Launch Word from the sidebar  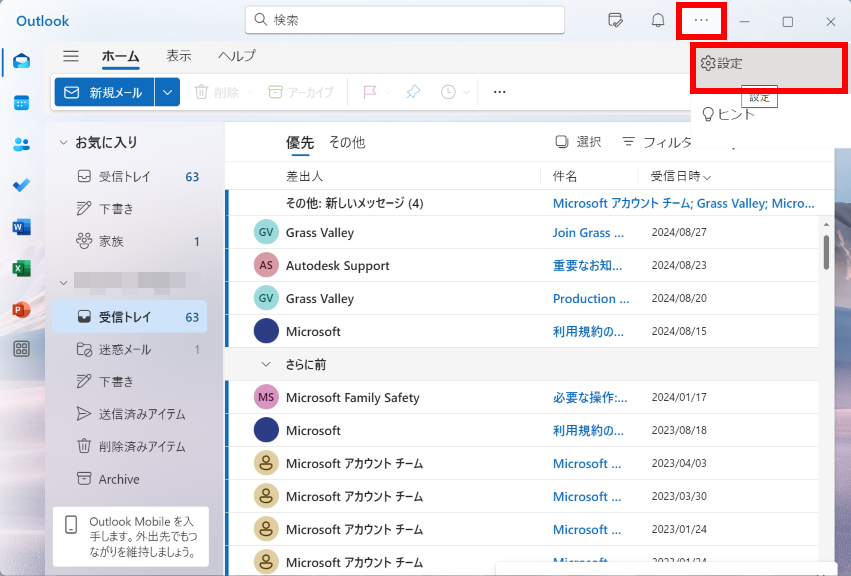point(22,226)
